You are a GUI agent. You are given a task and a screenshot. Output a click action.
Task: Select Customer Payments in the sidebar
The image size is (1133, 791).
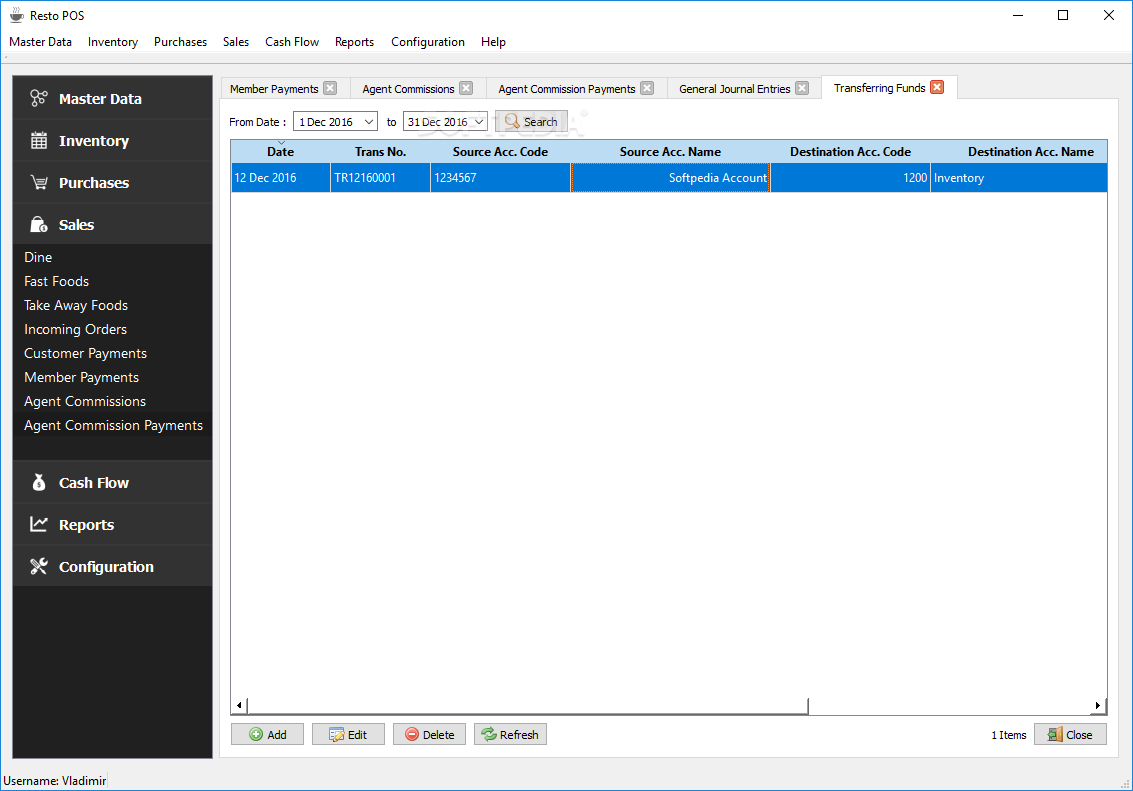[112, 353]
